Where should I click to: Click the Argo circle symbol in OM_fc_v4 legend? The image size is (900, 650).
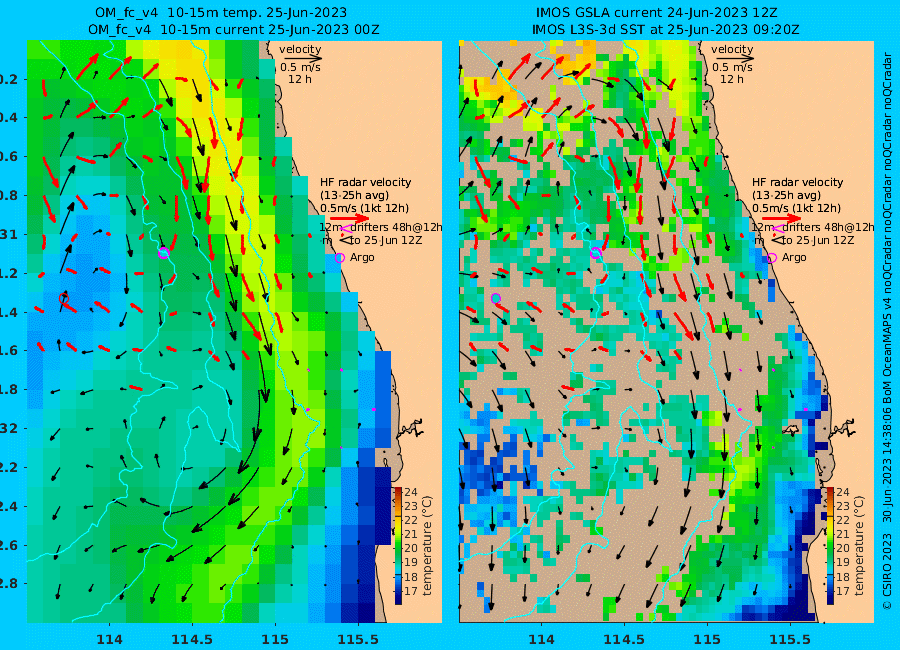pos(340,258)
